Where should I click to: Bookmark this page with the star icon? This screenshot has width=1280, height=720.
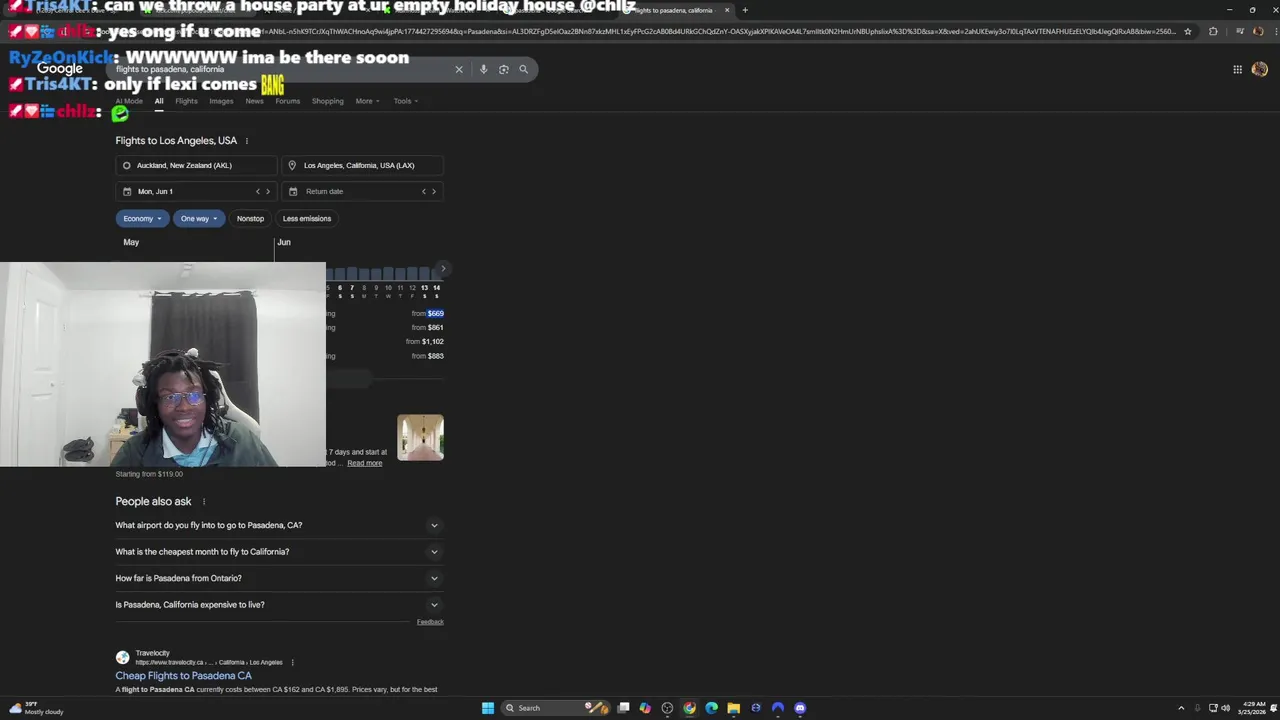1188,31
